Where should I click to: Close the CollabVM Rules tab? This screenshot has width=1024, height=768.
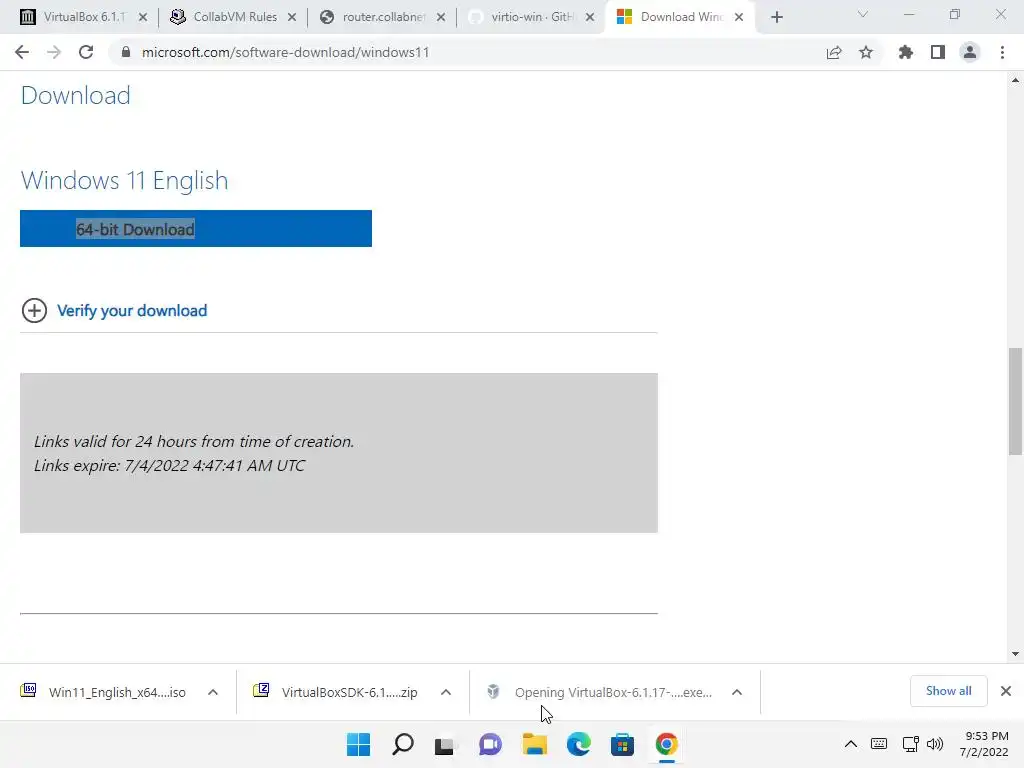[292, 17]
